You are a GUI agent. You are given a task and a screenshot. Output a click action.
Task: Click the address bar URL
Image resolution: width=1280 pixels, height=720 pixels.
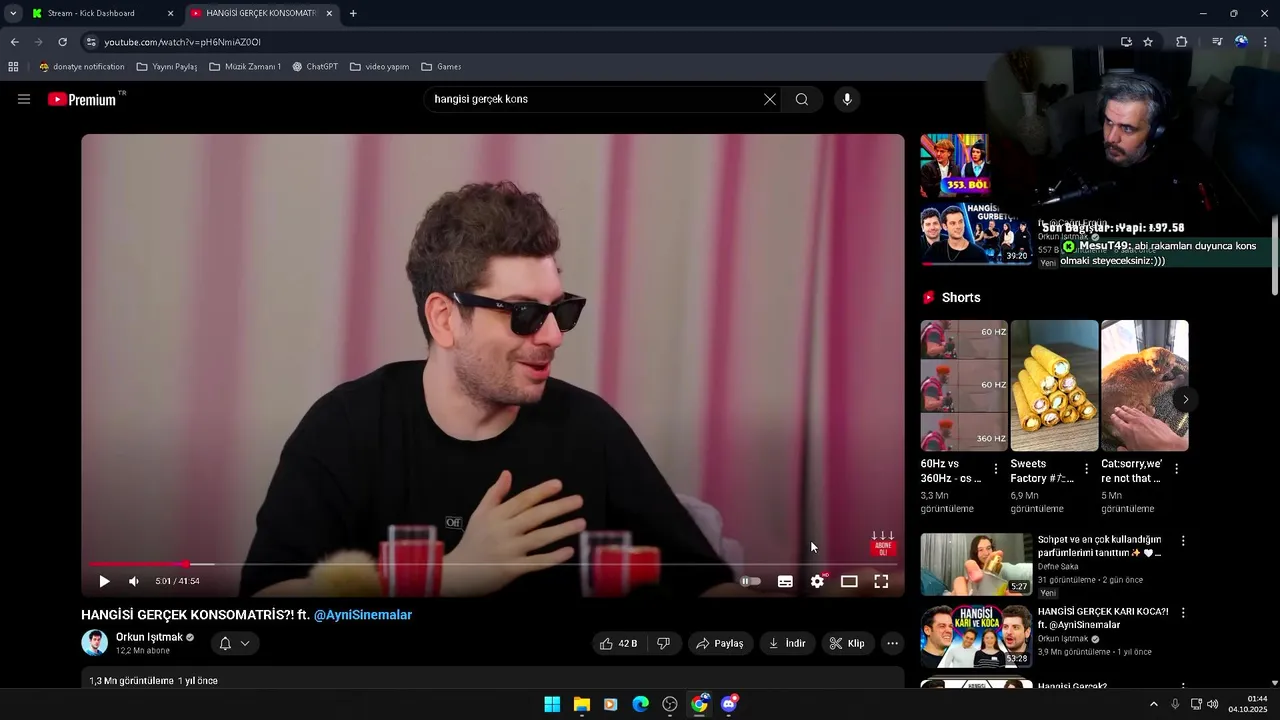(182, 42)
